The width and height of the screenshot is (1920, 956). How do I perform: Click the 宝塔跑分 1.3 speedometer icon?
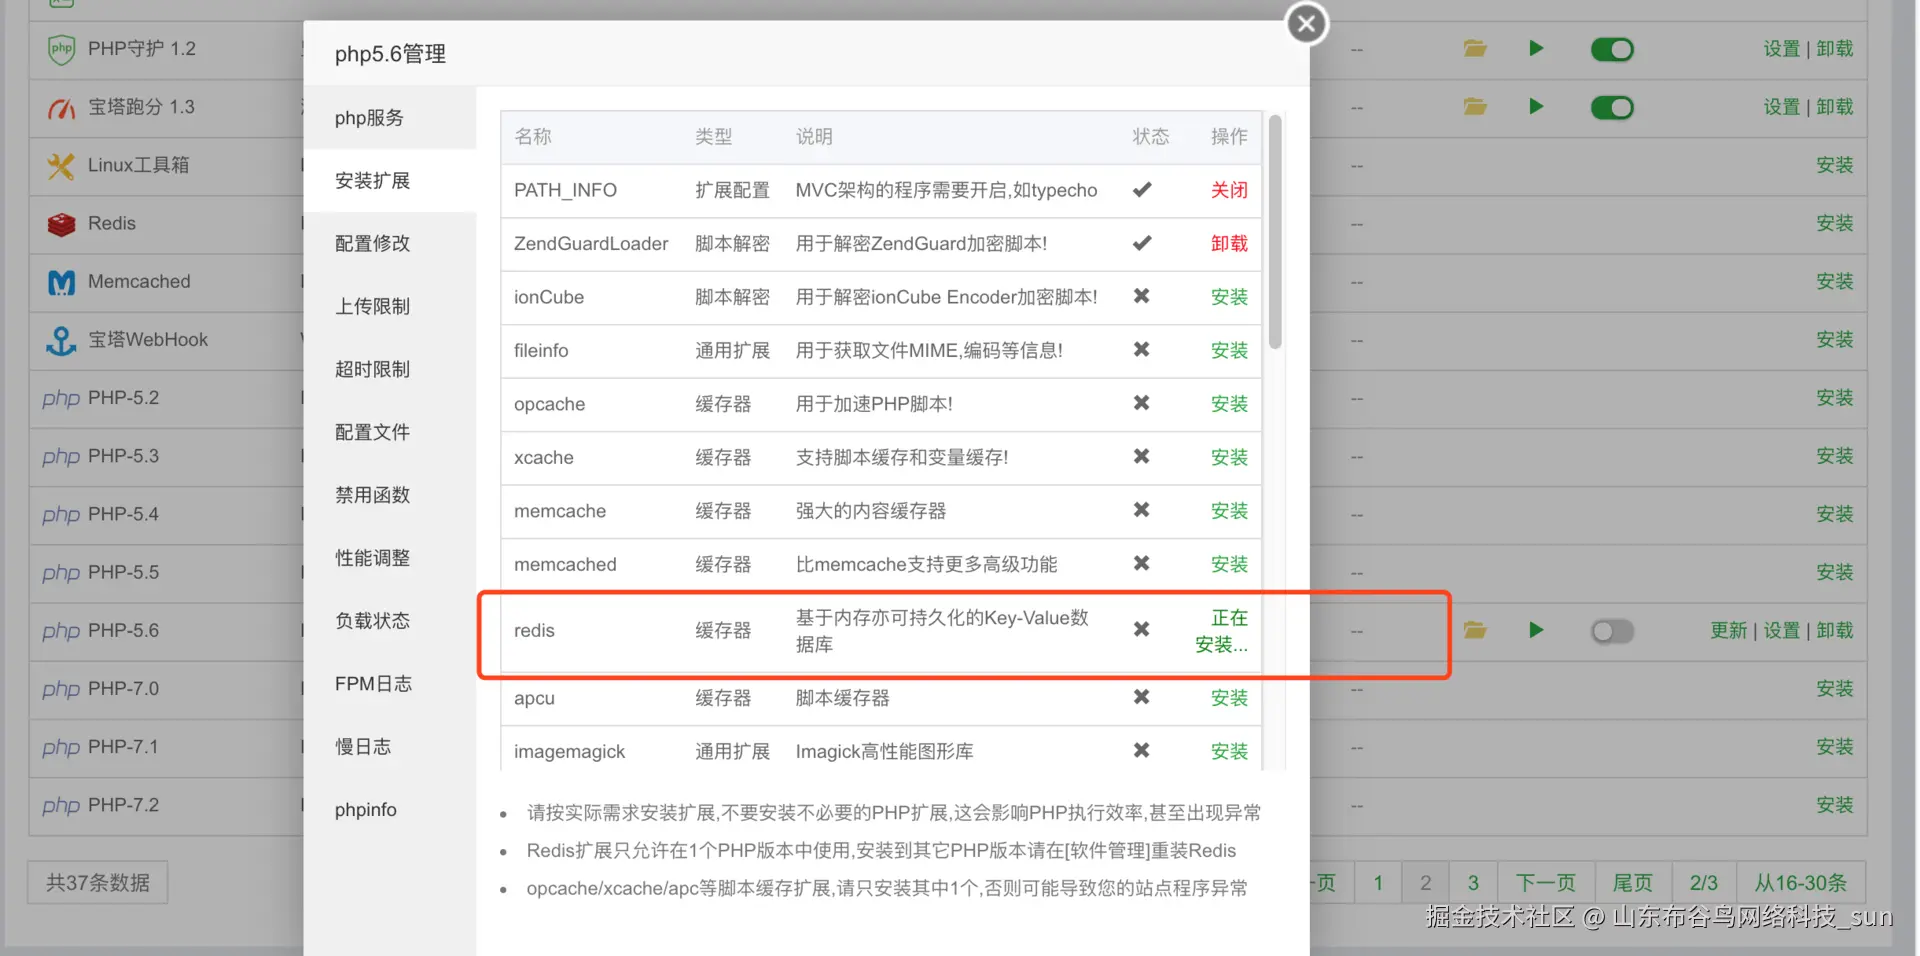[61, 107]
